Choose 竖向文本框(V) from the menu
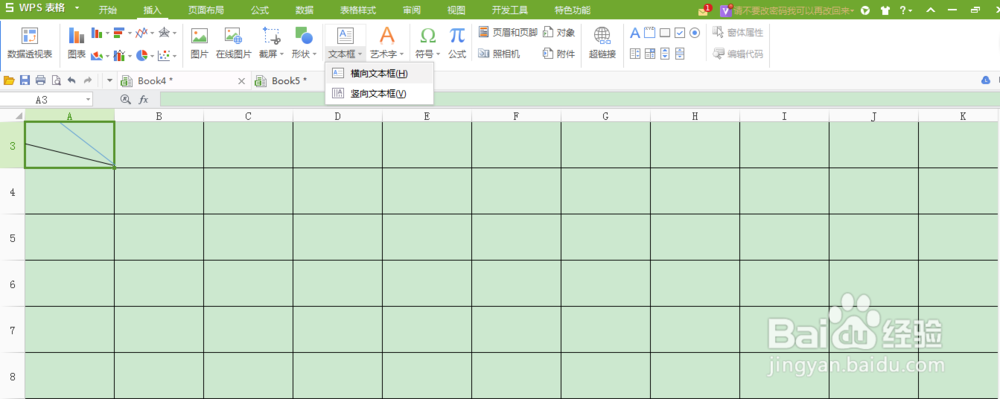The width and height of the screenshot is (1000, 399). pos(379,94)
